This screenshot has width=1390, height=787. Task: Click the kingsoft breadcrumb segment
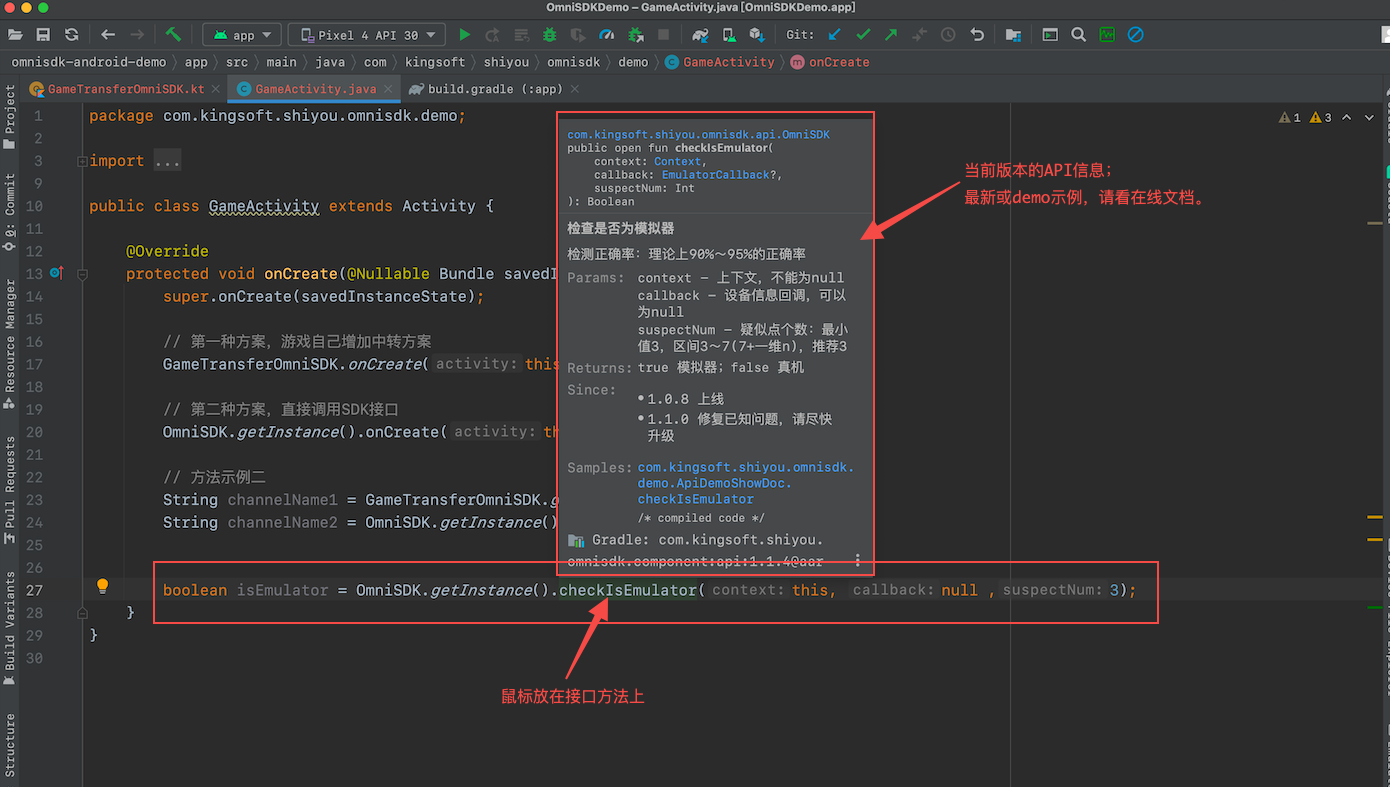pos(435,62)
